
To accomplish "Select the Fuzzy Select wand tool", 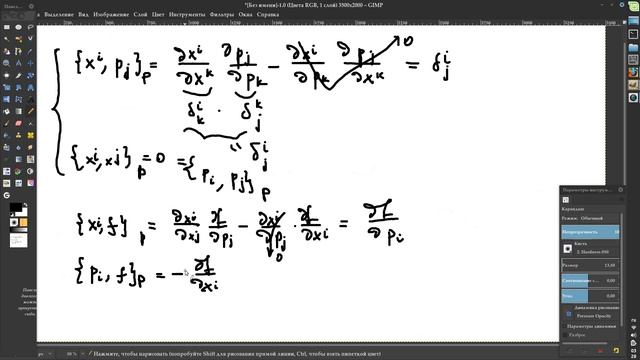I will 7,39.
